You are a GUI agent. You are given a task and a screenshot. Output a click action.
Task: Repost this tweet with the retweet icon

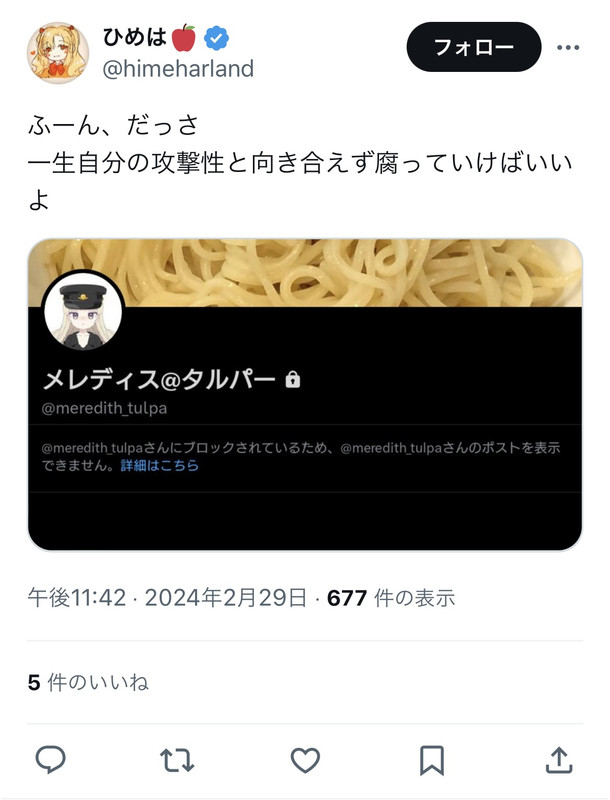(177, 760)
